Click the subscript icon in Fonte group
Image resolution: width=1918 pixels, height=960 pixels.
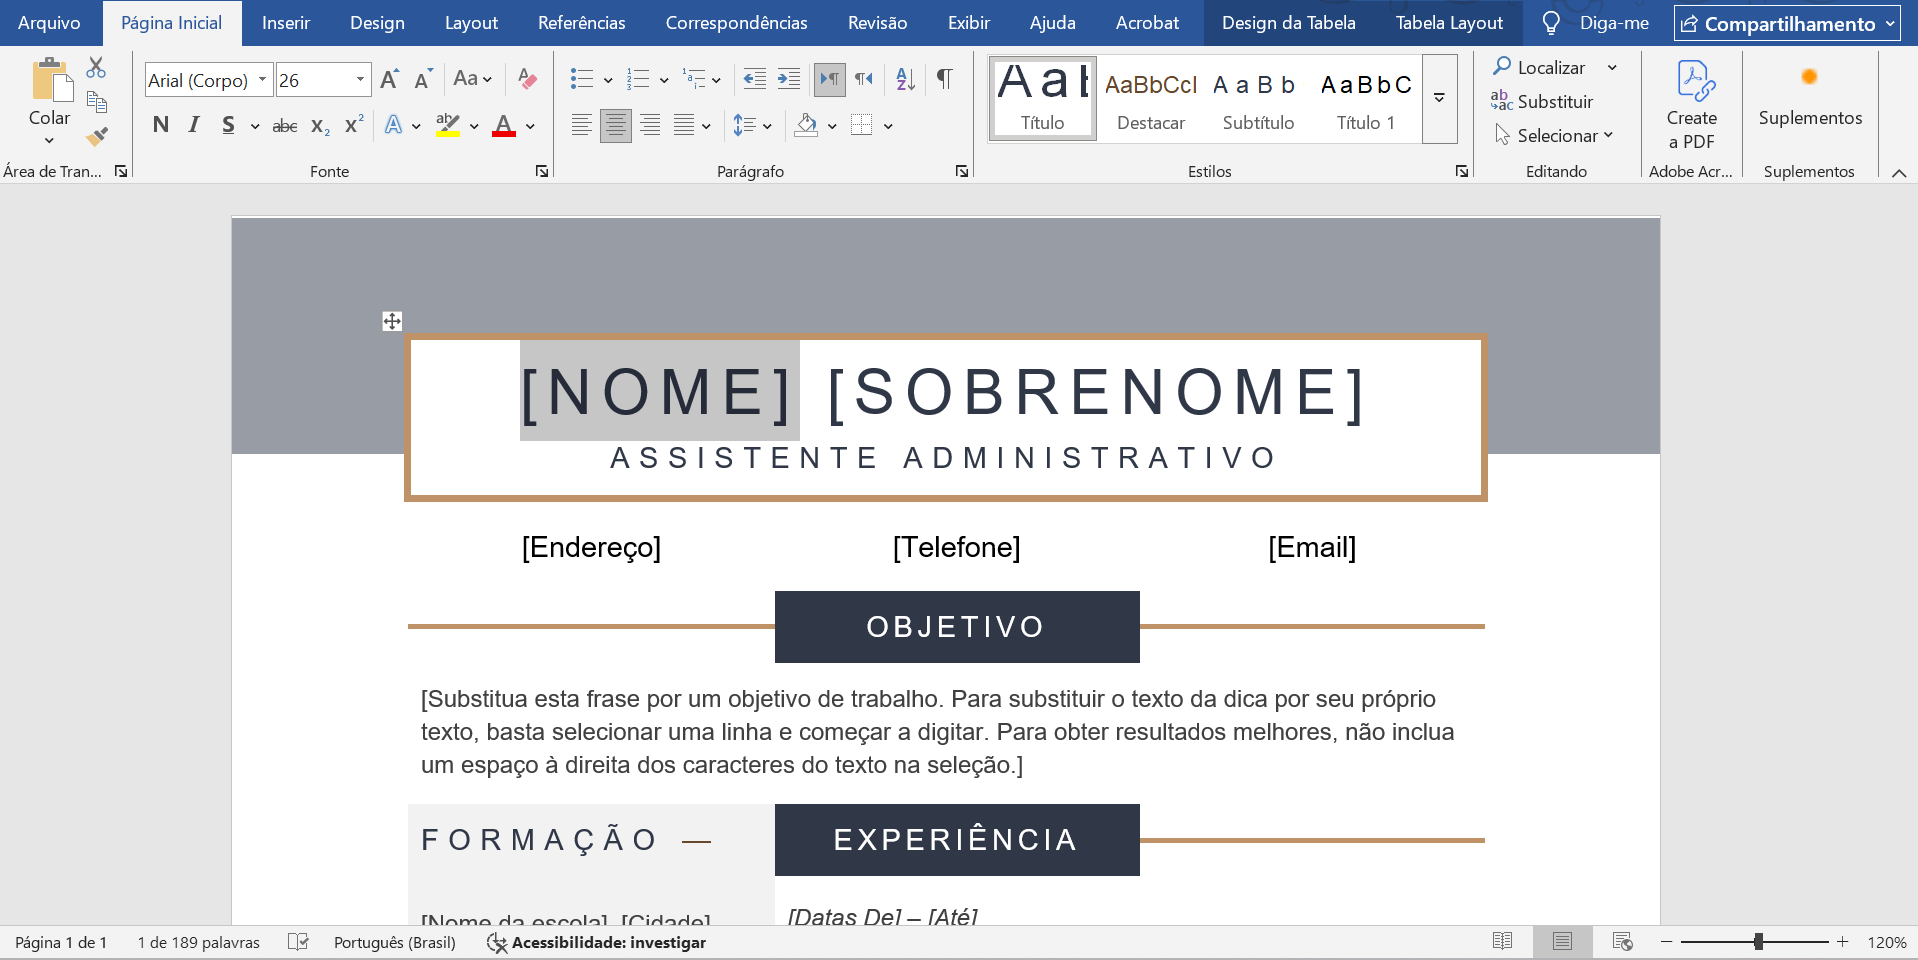click(318, 125)
